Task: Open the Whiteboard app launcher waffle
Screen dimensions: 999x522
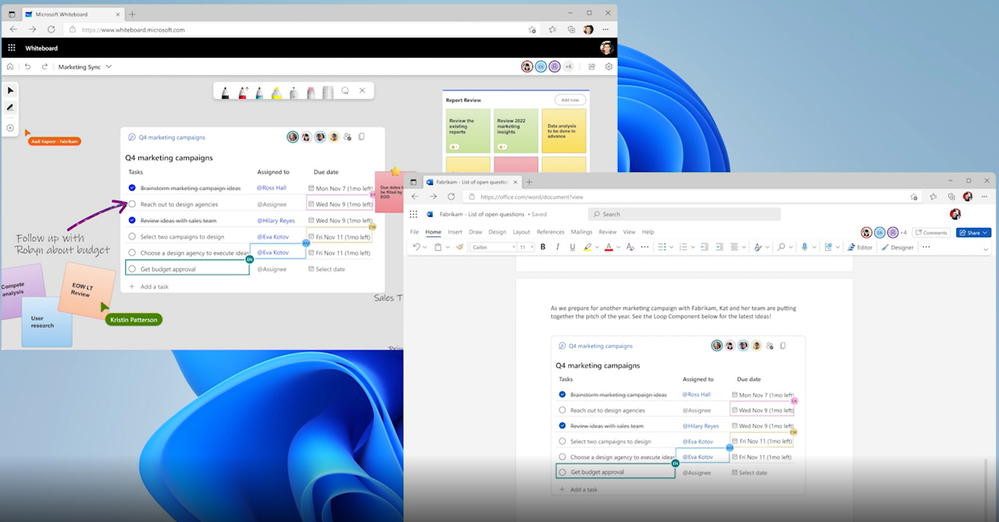Action: click(x=11, y=48)
